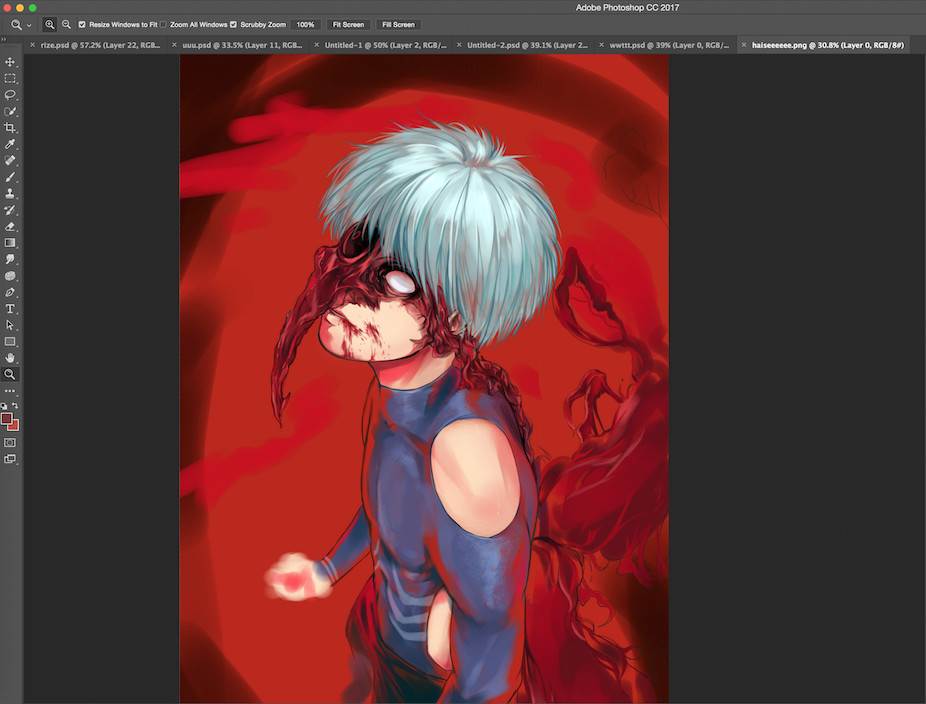The width and height of the screenshot is (926, 704).
Task: Uncheck Resize Windows to Fit
Action: click(x=82, y=25)
